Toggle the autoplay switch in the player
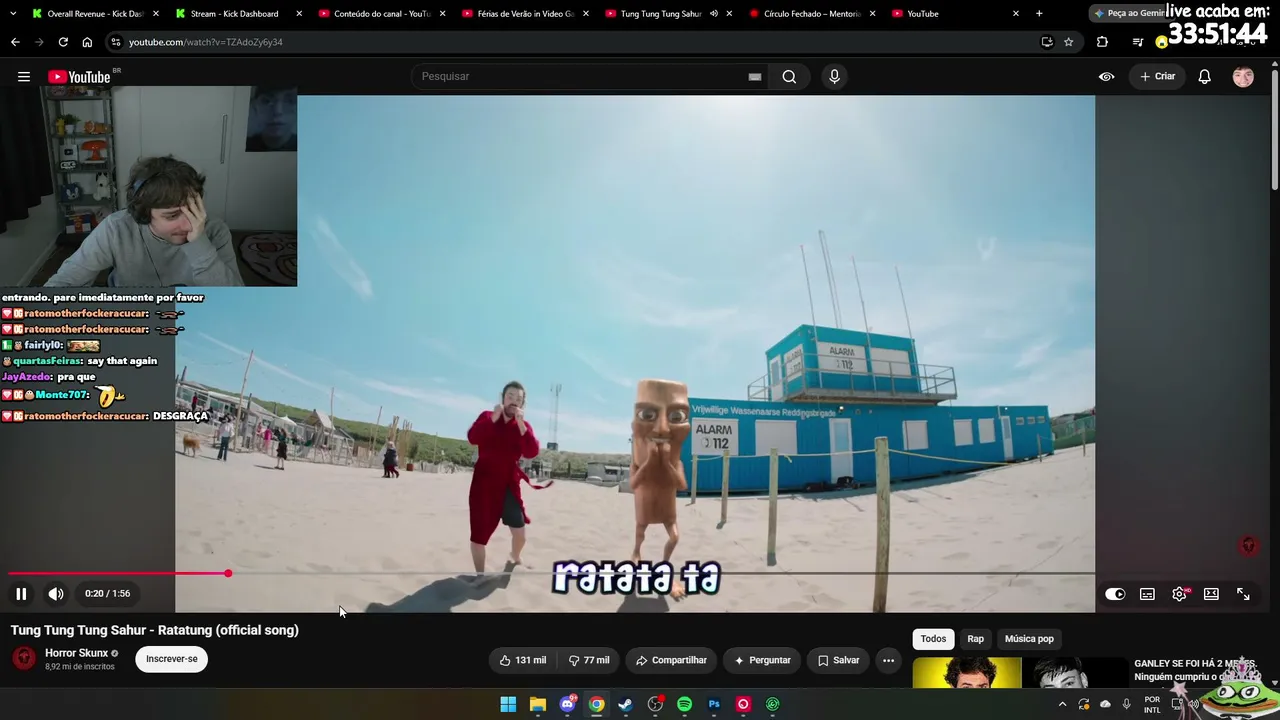Screen dimensions: 1280x720 click(1115, 594)
